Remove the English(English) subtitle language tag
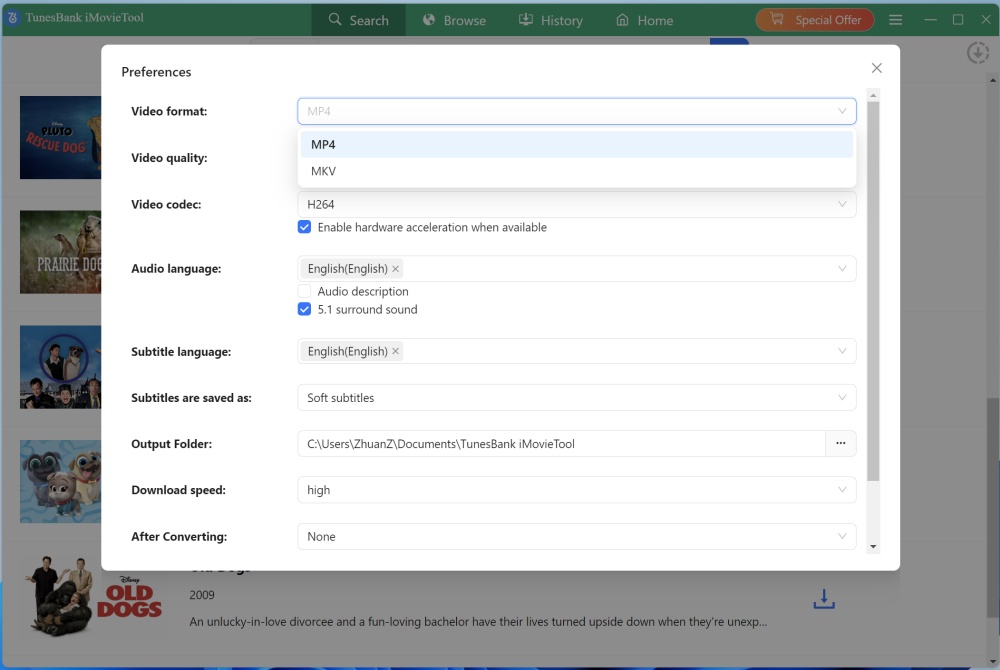This screenshot has width=1000, height=670. point(396,351)
